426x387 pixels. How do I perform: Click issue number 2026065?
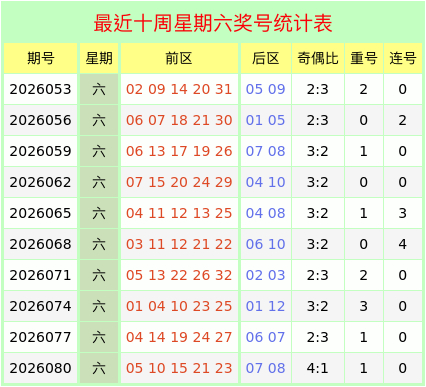[41, 213]
